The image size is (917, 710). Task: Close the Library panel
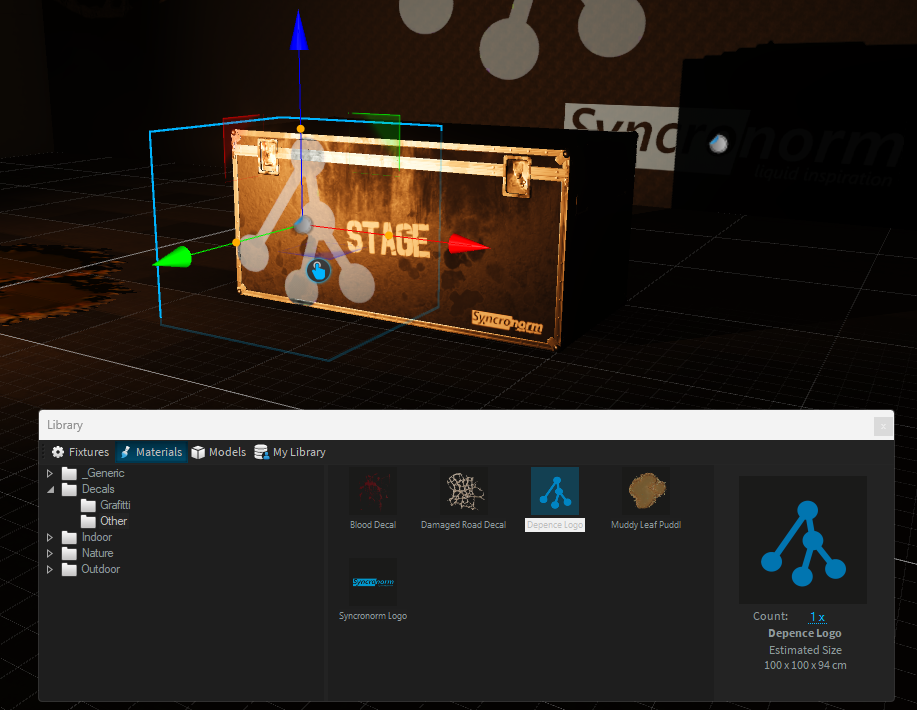[883, 426]
